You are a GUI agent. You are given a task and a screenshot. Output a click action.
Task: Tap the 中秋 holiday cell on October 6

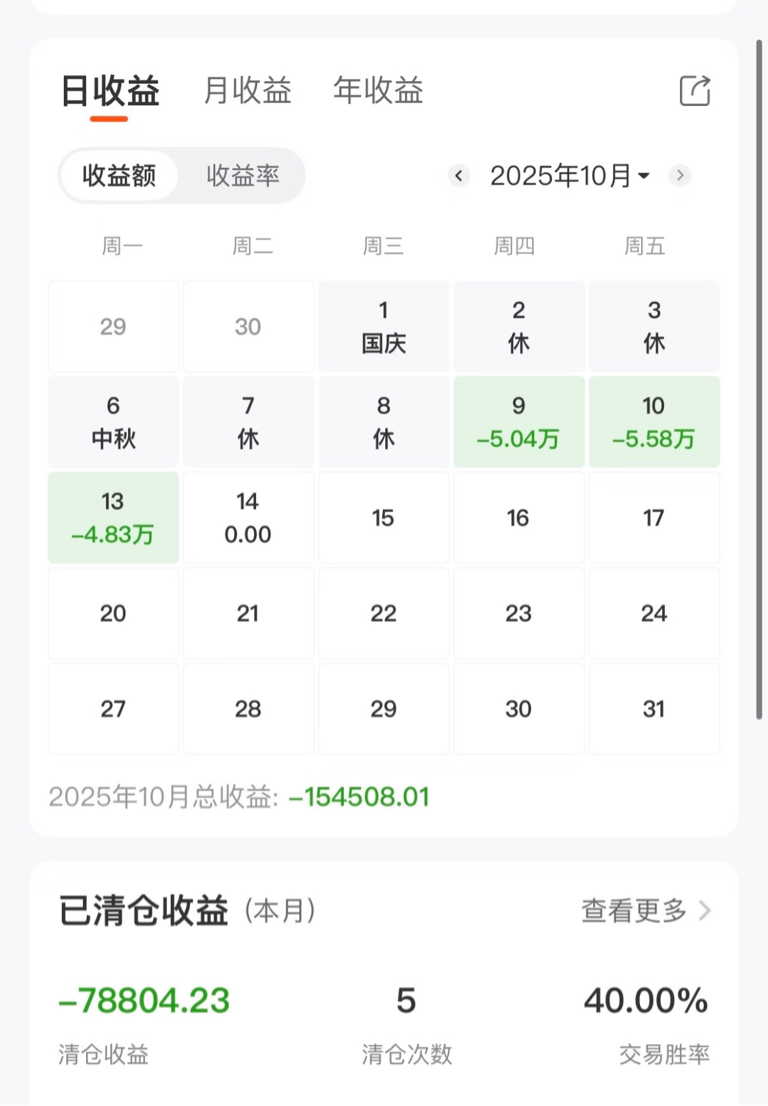click(x=113, y=422)
